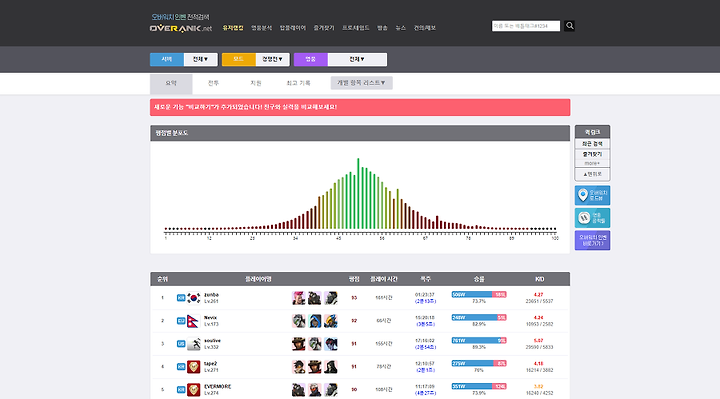Click the tallest green bar in distribution chart

pyautogui.click(x=358, y=194)
